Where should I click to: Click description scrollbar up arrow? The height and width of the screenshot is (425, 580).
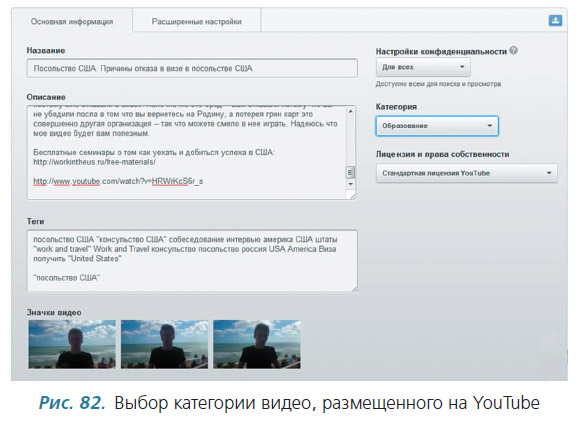click(x=350, y=111)
